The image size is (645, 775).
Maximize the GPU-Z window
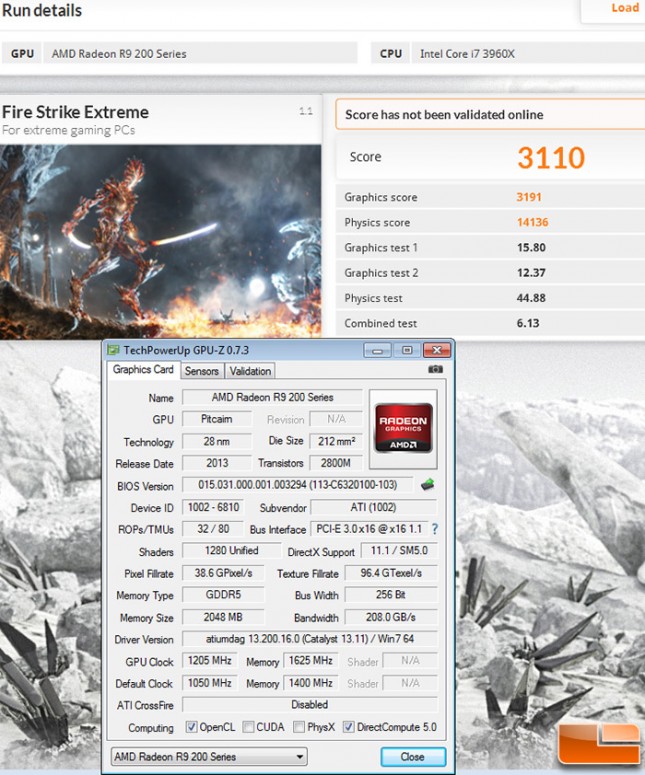click(407, 350)
